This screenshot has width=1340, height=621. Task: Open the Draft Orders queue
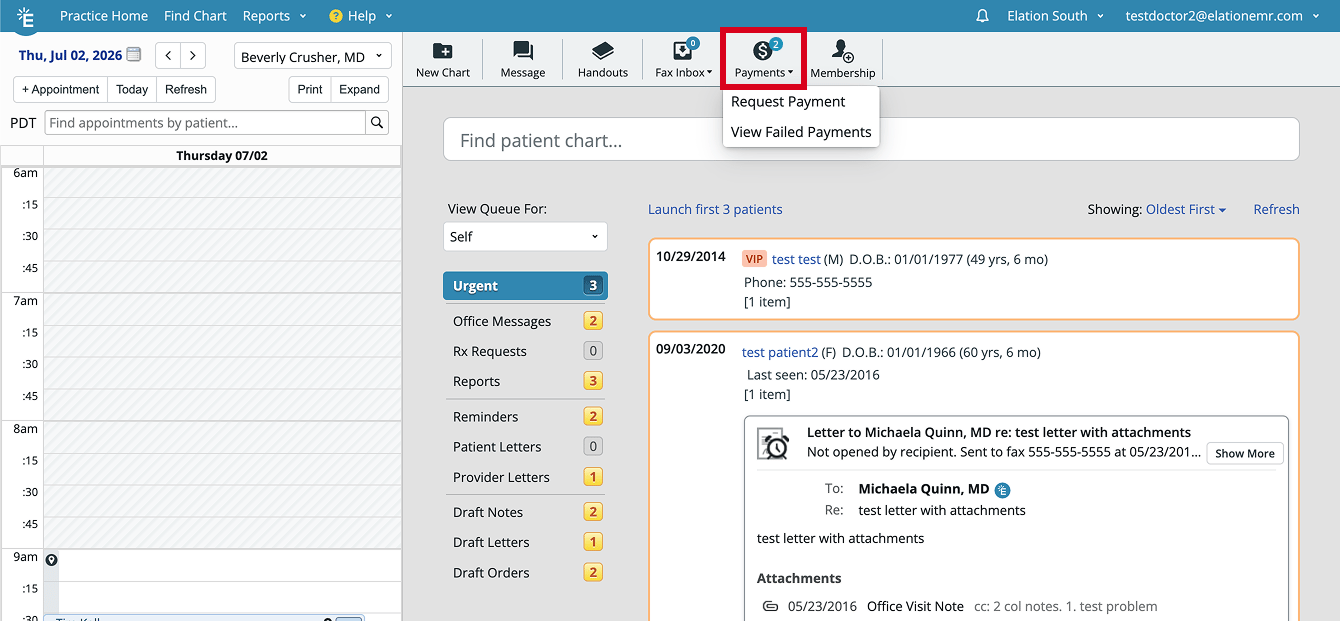pos(525,572)
